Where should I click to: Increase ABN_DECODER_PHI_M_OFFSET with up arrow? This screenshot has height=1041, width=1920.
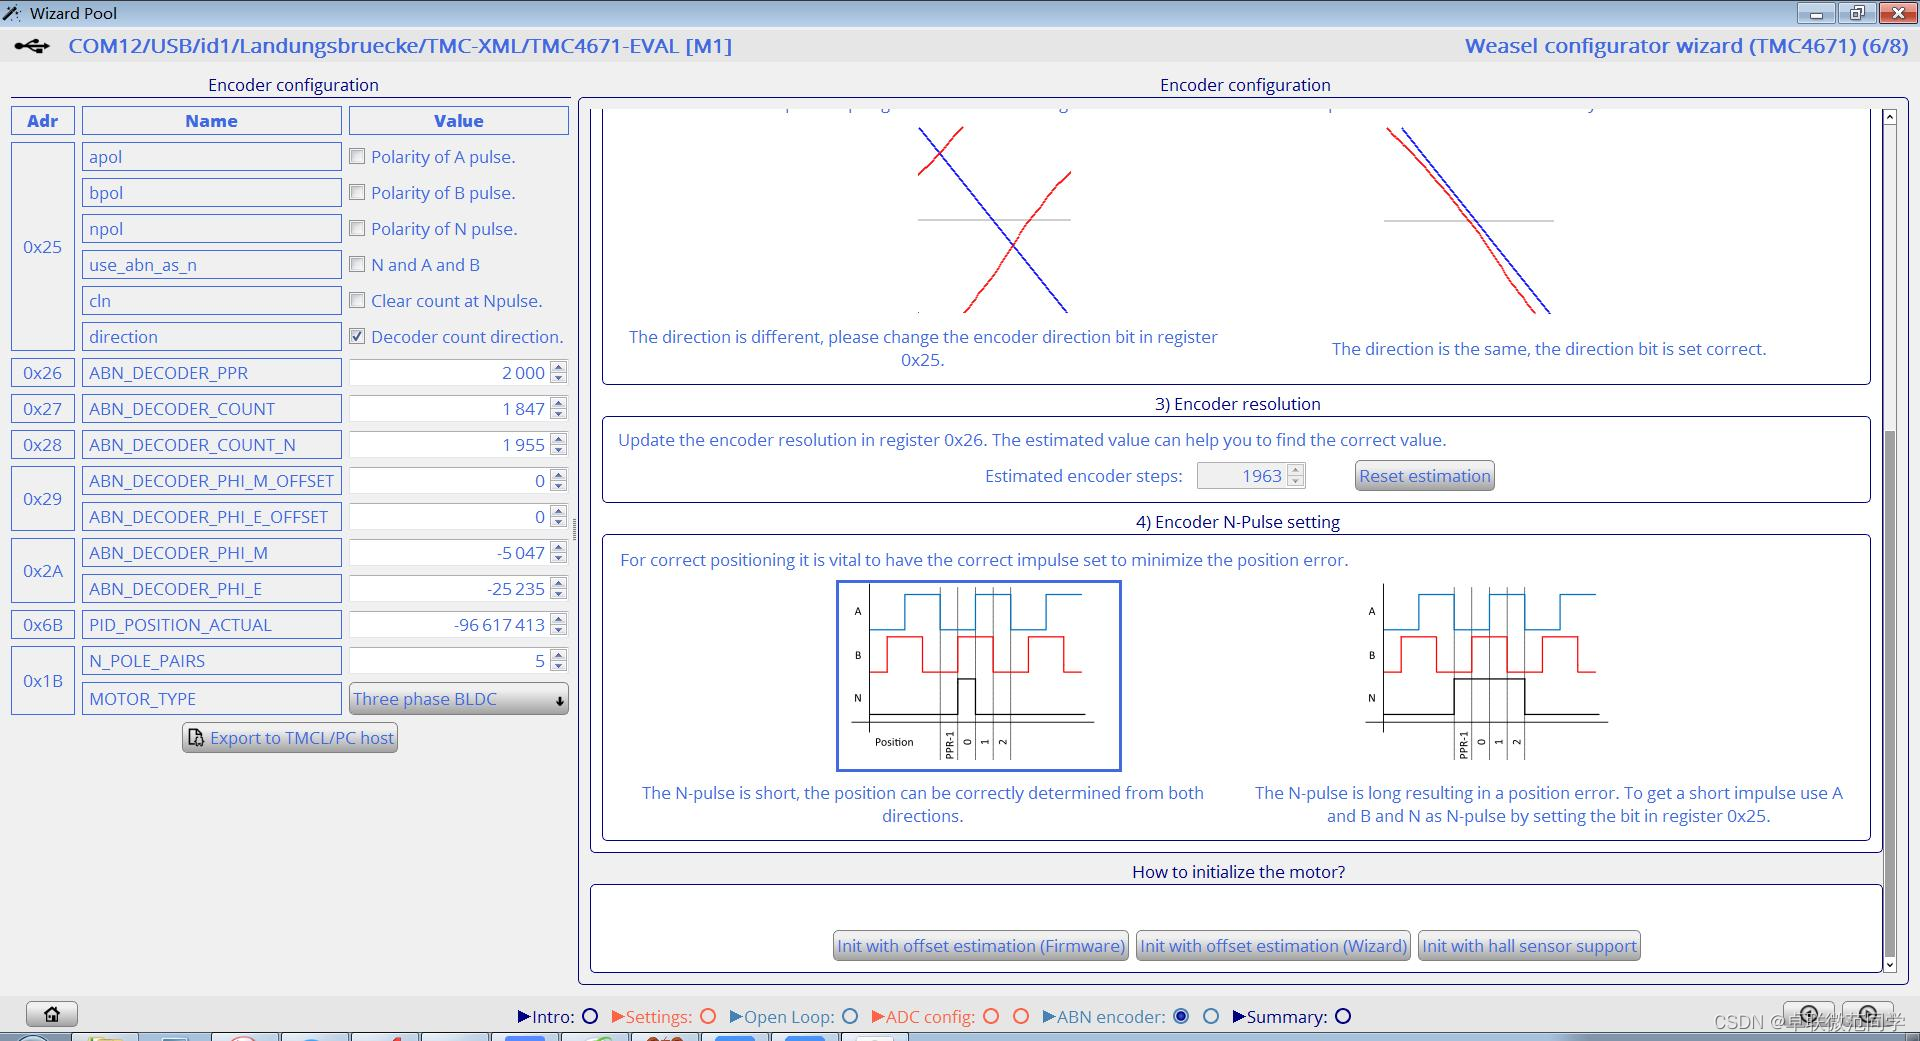pyautogui.click(x=559, y=475)
